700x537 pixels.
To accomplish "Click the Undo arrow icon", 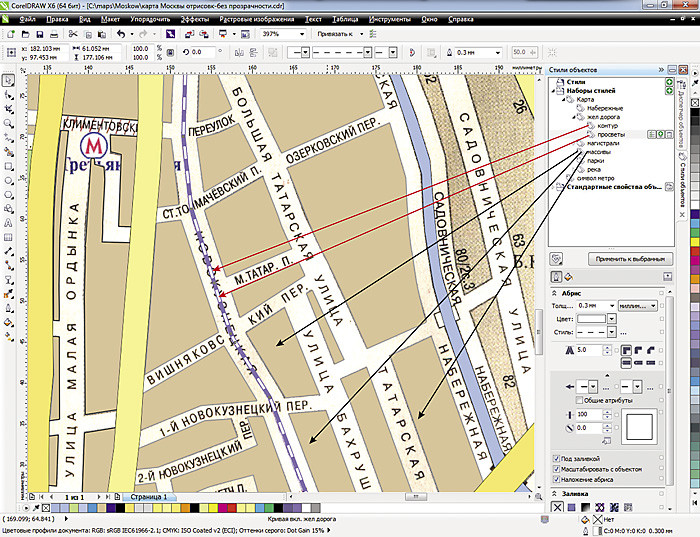I will point(121,34).
